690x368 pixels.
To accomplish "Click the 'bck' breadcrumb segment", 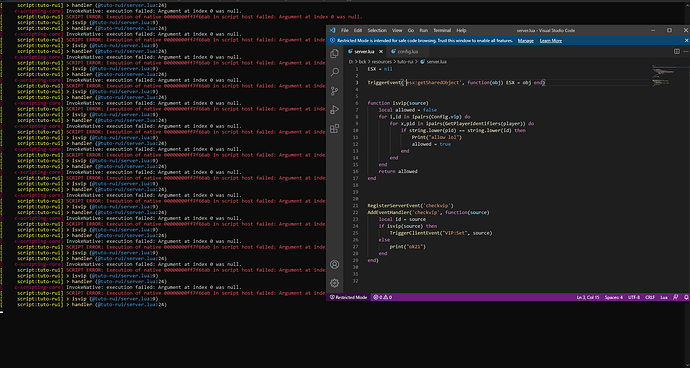I will point(362,62).
